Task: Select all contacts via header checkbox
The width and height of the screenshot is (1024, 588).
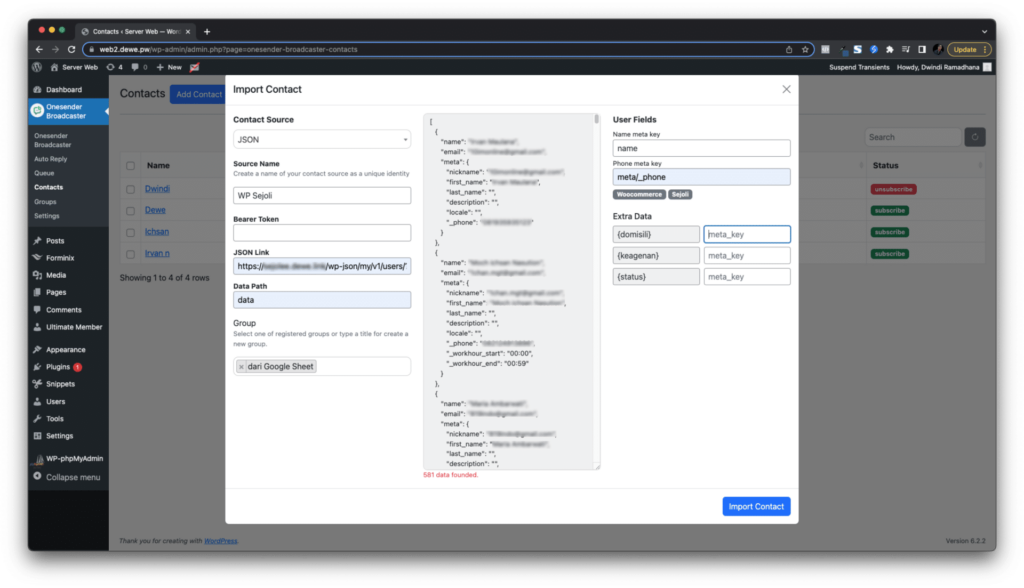Action: coord(130,166)
